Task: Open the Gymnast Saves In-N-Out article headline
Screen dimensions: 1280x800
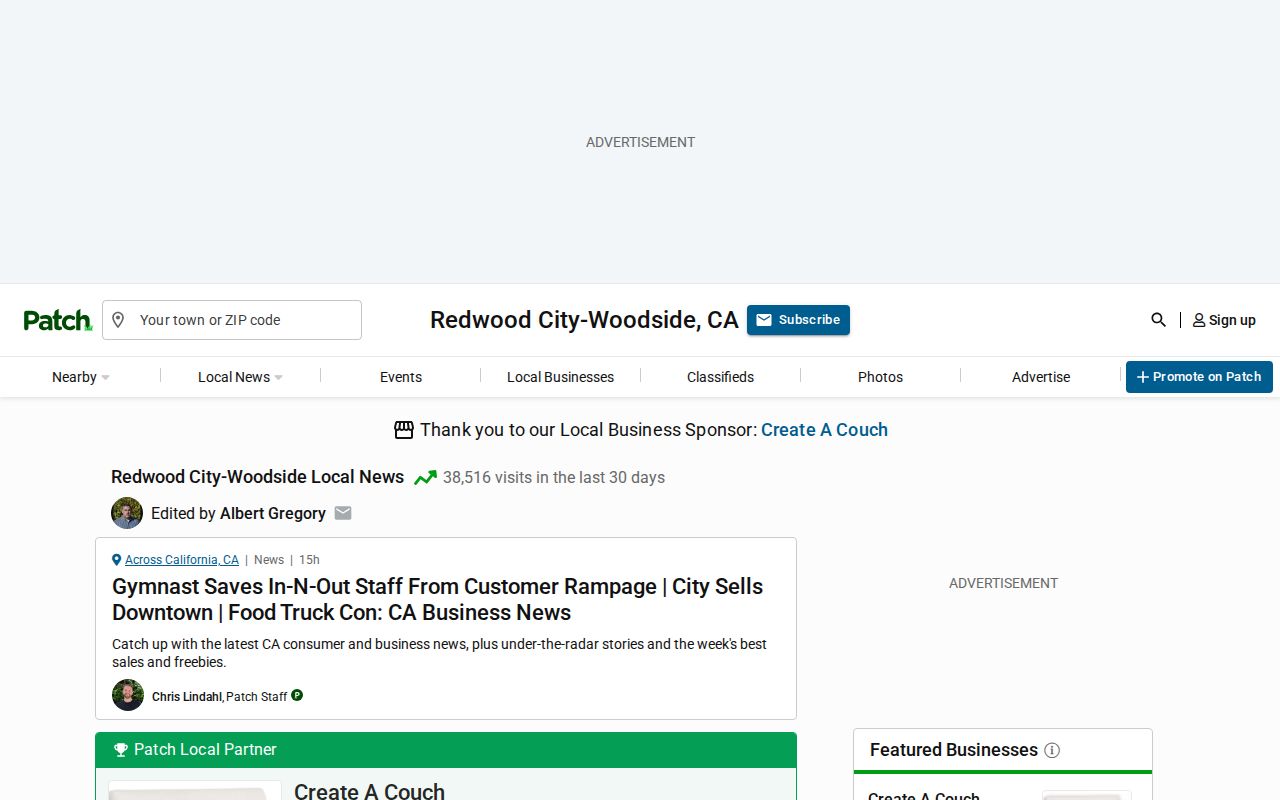Action: (437, 599)
